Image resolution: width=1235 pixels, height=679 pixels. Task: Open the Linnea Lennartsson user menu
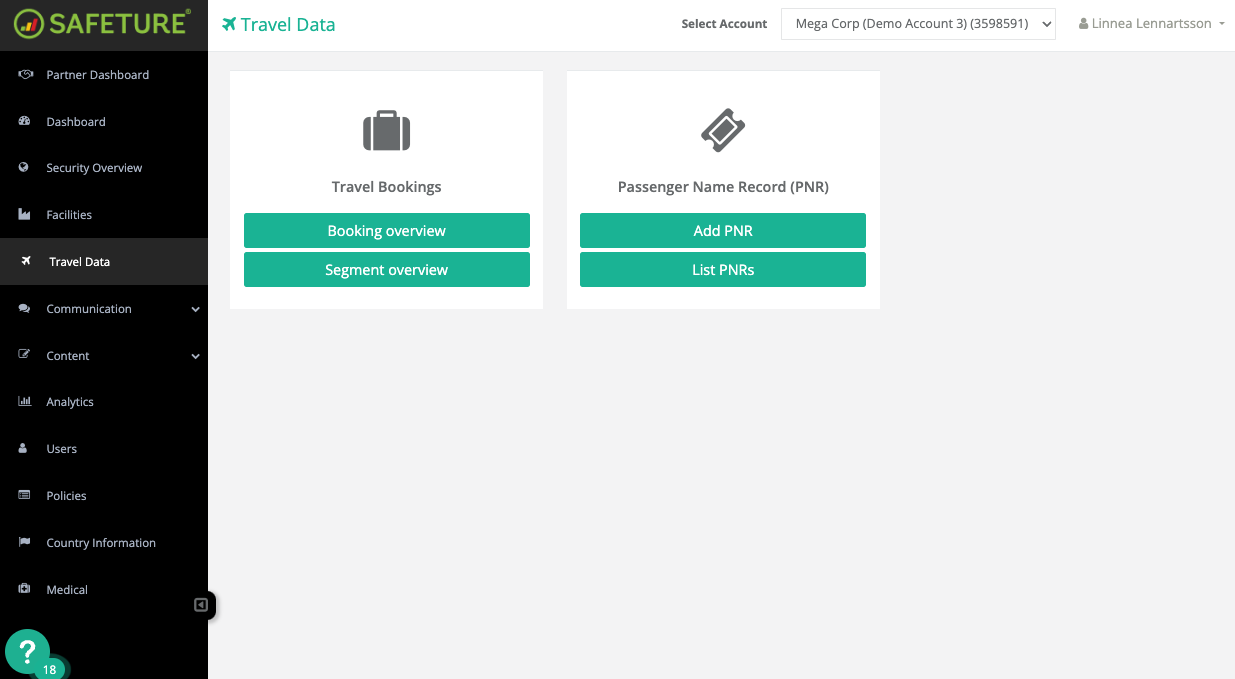tap(1150, 23)
